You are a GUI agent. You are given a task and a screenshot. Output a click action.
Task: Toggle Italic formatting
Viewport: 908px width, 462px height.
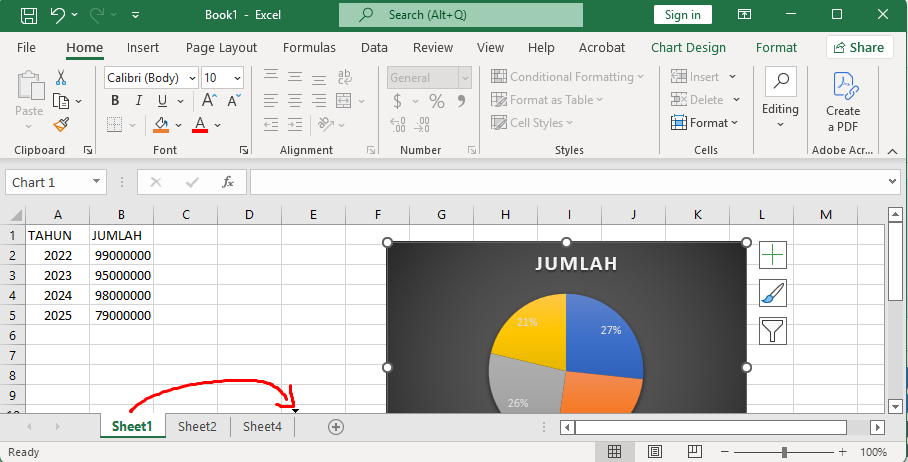(x=139, y=100)
